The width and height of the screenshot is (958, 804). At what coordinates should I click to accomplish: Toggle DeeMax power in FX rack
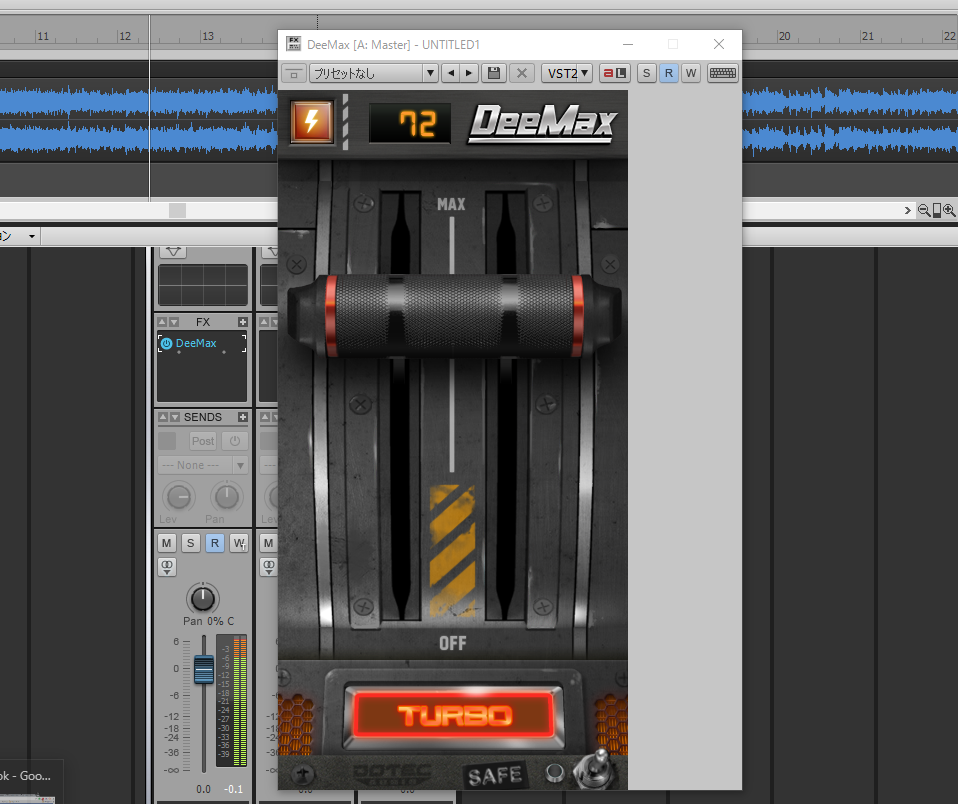[166, 343]
